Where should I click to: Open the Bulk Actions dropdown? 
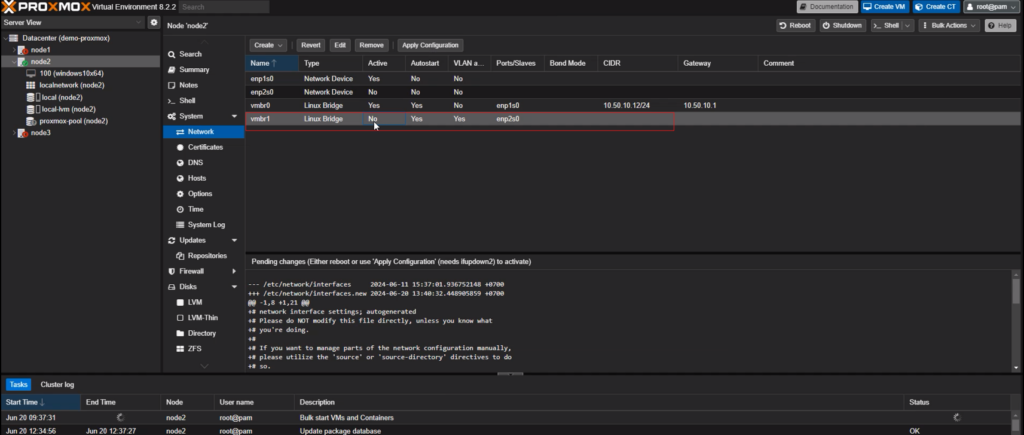pyautogui.click(x=949, y=25)
